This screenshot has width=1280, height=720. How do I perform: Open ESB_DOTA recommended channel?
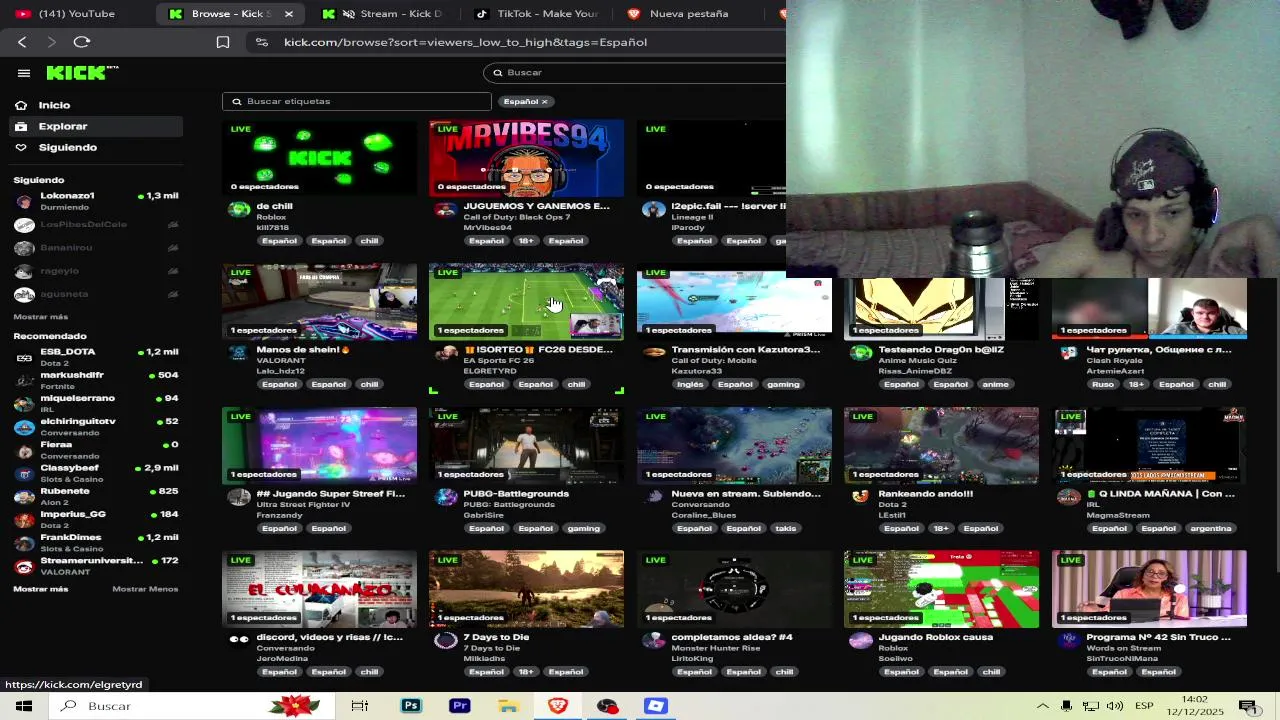click(x=97, y=357)
